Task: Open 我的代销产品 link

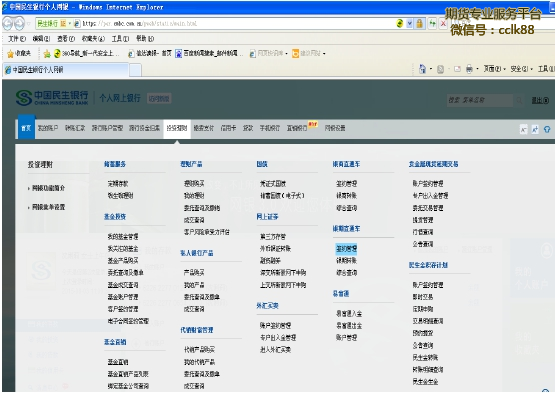Action: click(x=199, y=362)
